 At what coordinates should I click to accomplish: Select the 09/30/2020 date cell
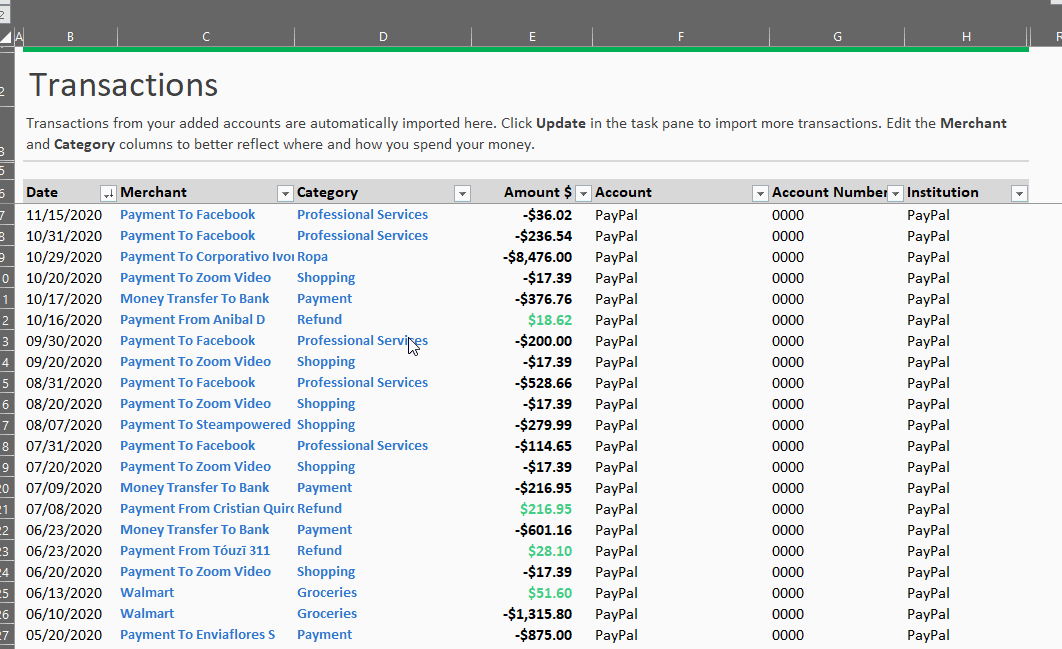coord(64,341)
